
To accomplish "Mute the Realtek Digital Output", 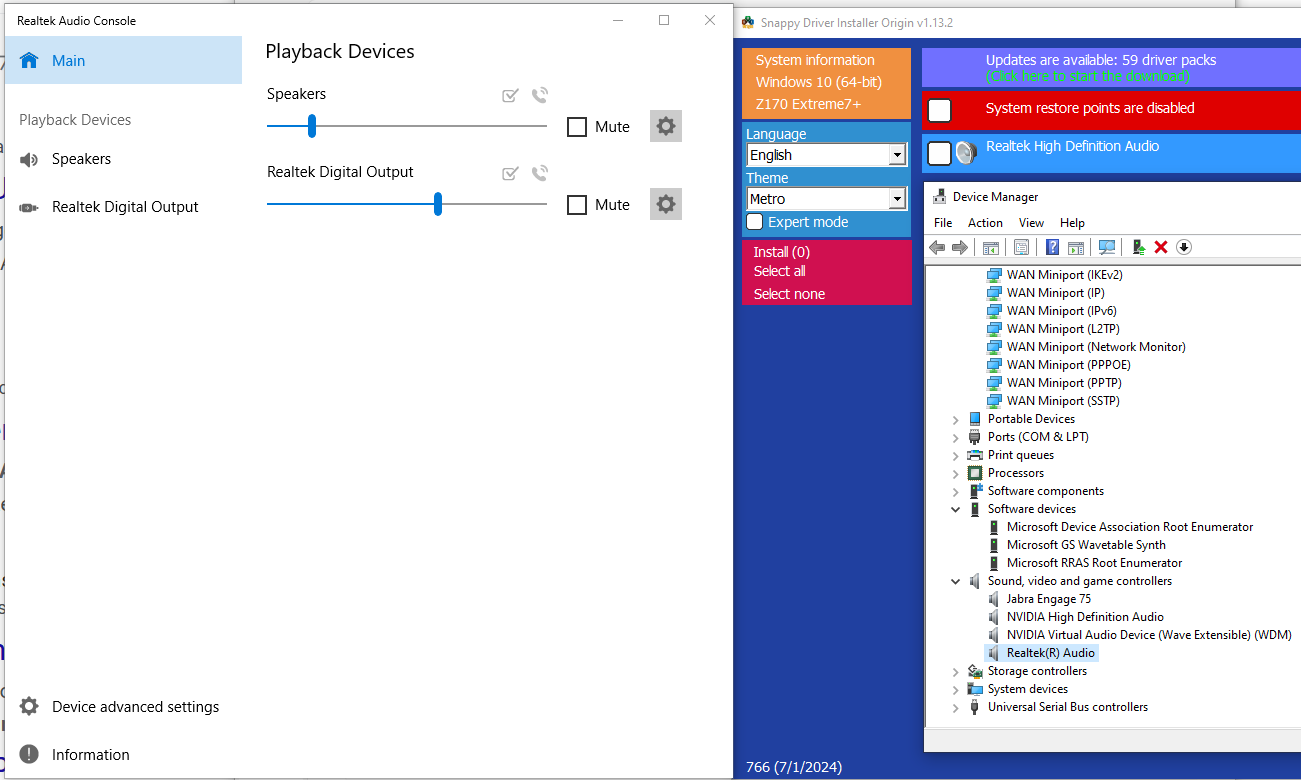I will coord(577,205).
